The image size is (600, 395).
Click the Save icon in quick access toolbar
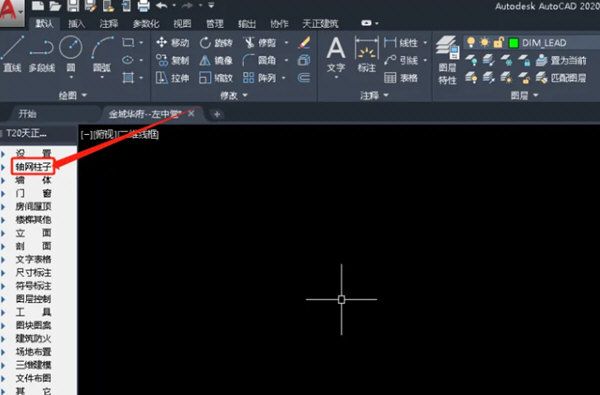point(73,5)
